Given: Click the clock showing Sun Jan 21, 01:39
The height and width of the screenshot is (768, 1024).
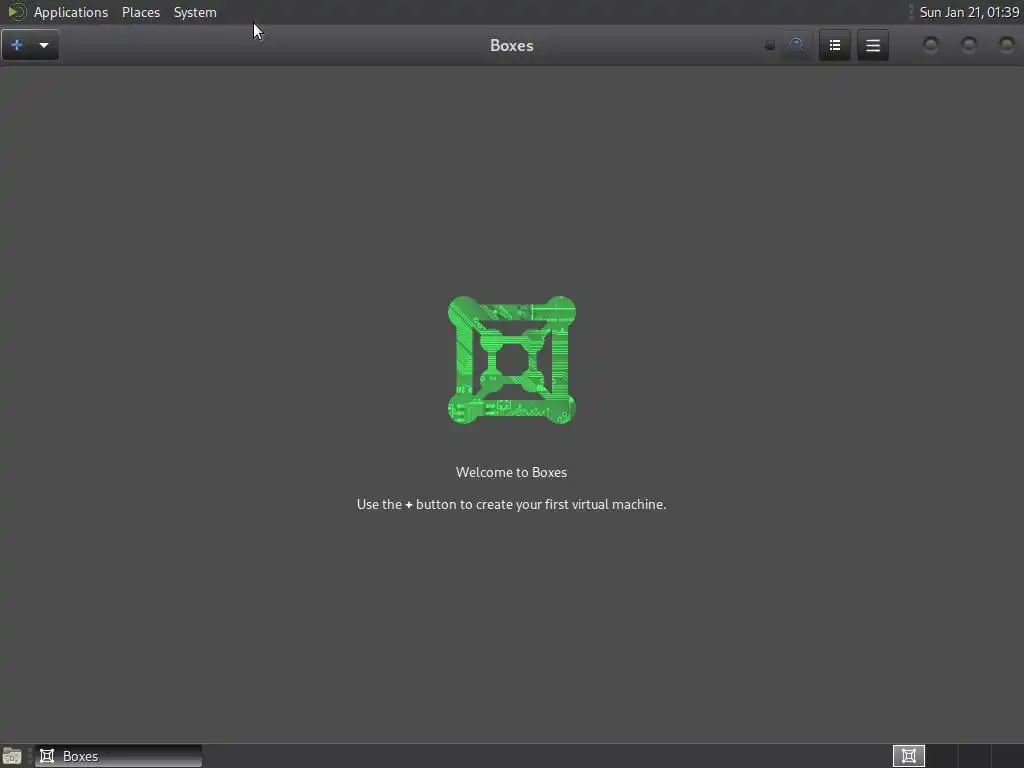Looking at the screenshot, I should pyautogui.click(x=969, y=12).
